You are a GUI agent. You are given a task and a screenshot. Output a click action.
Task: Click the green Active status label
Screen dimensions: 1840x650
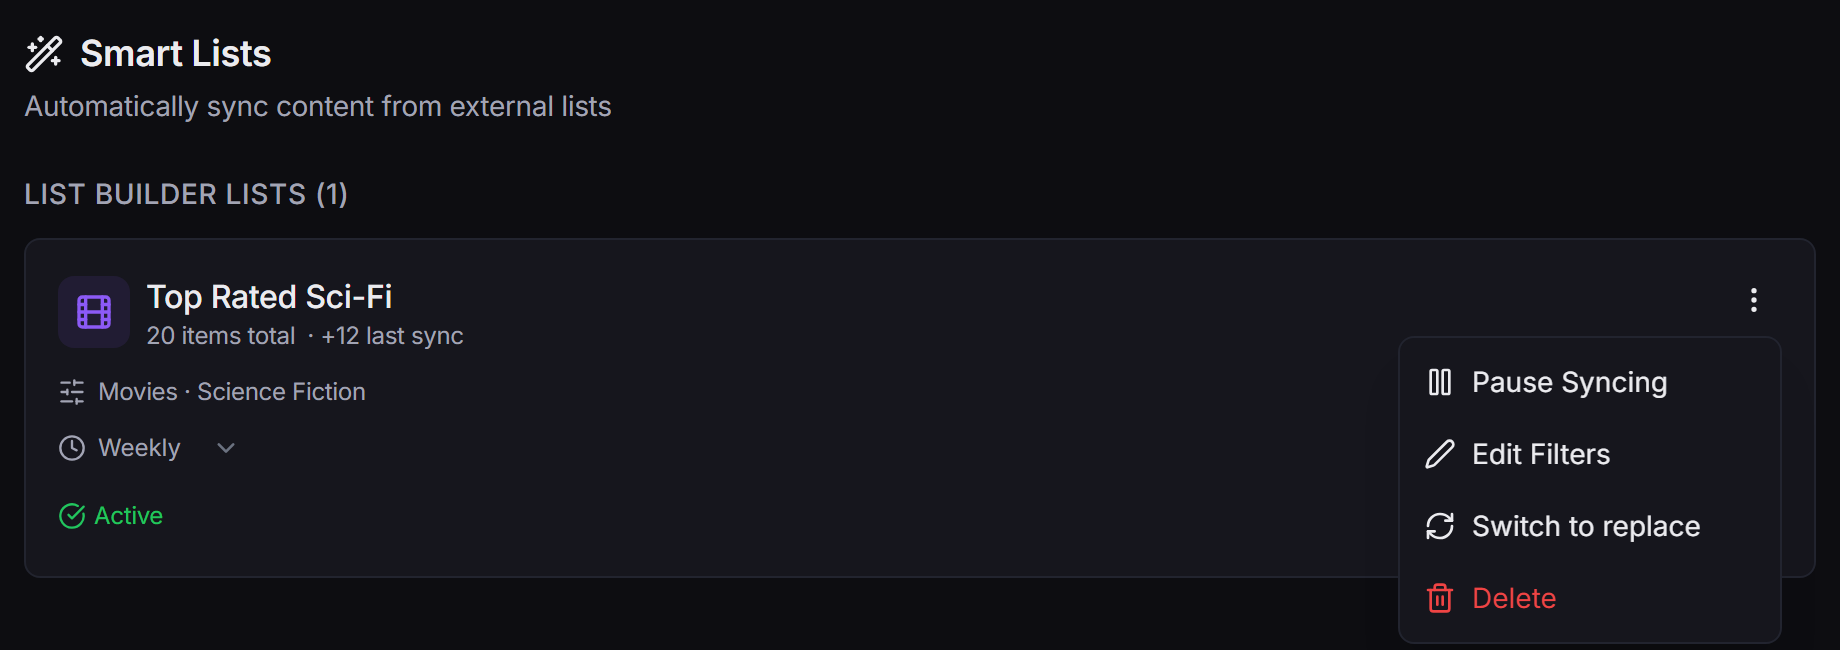click(129, 516)
